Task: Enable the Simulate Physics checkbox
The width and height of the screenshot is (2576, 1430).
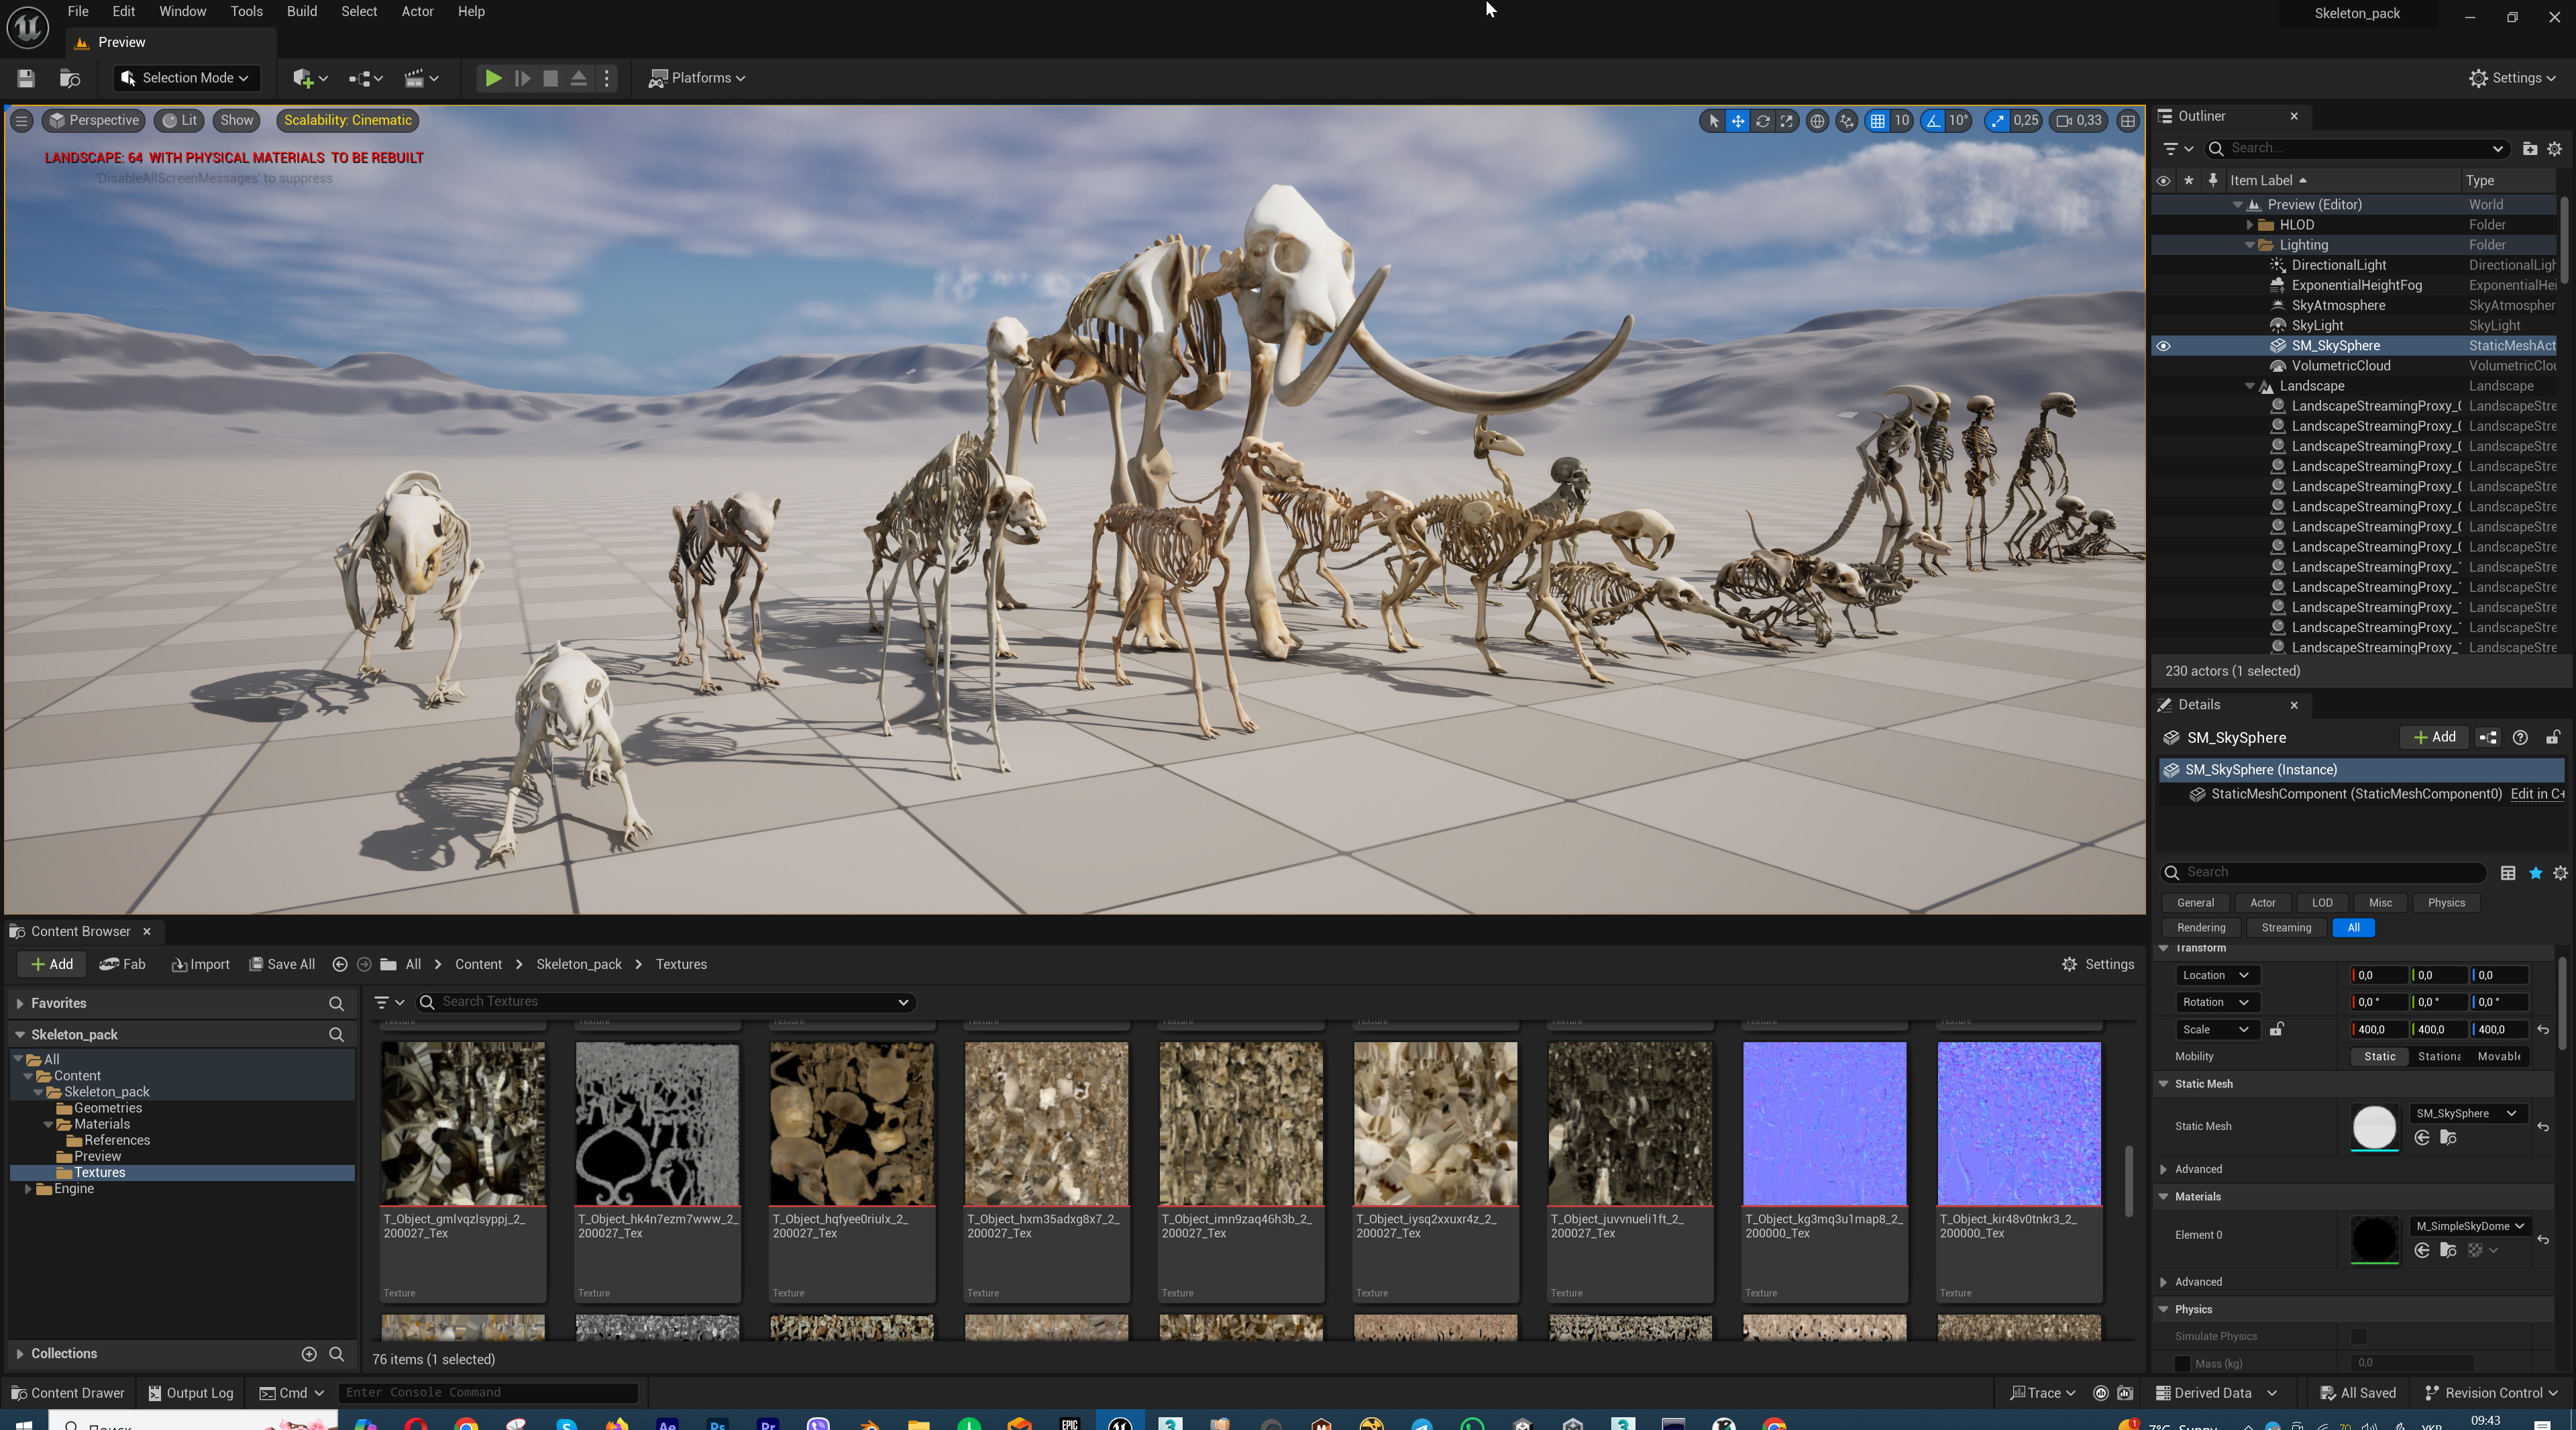Action: tap(2358, 1336)
